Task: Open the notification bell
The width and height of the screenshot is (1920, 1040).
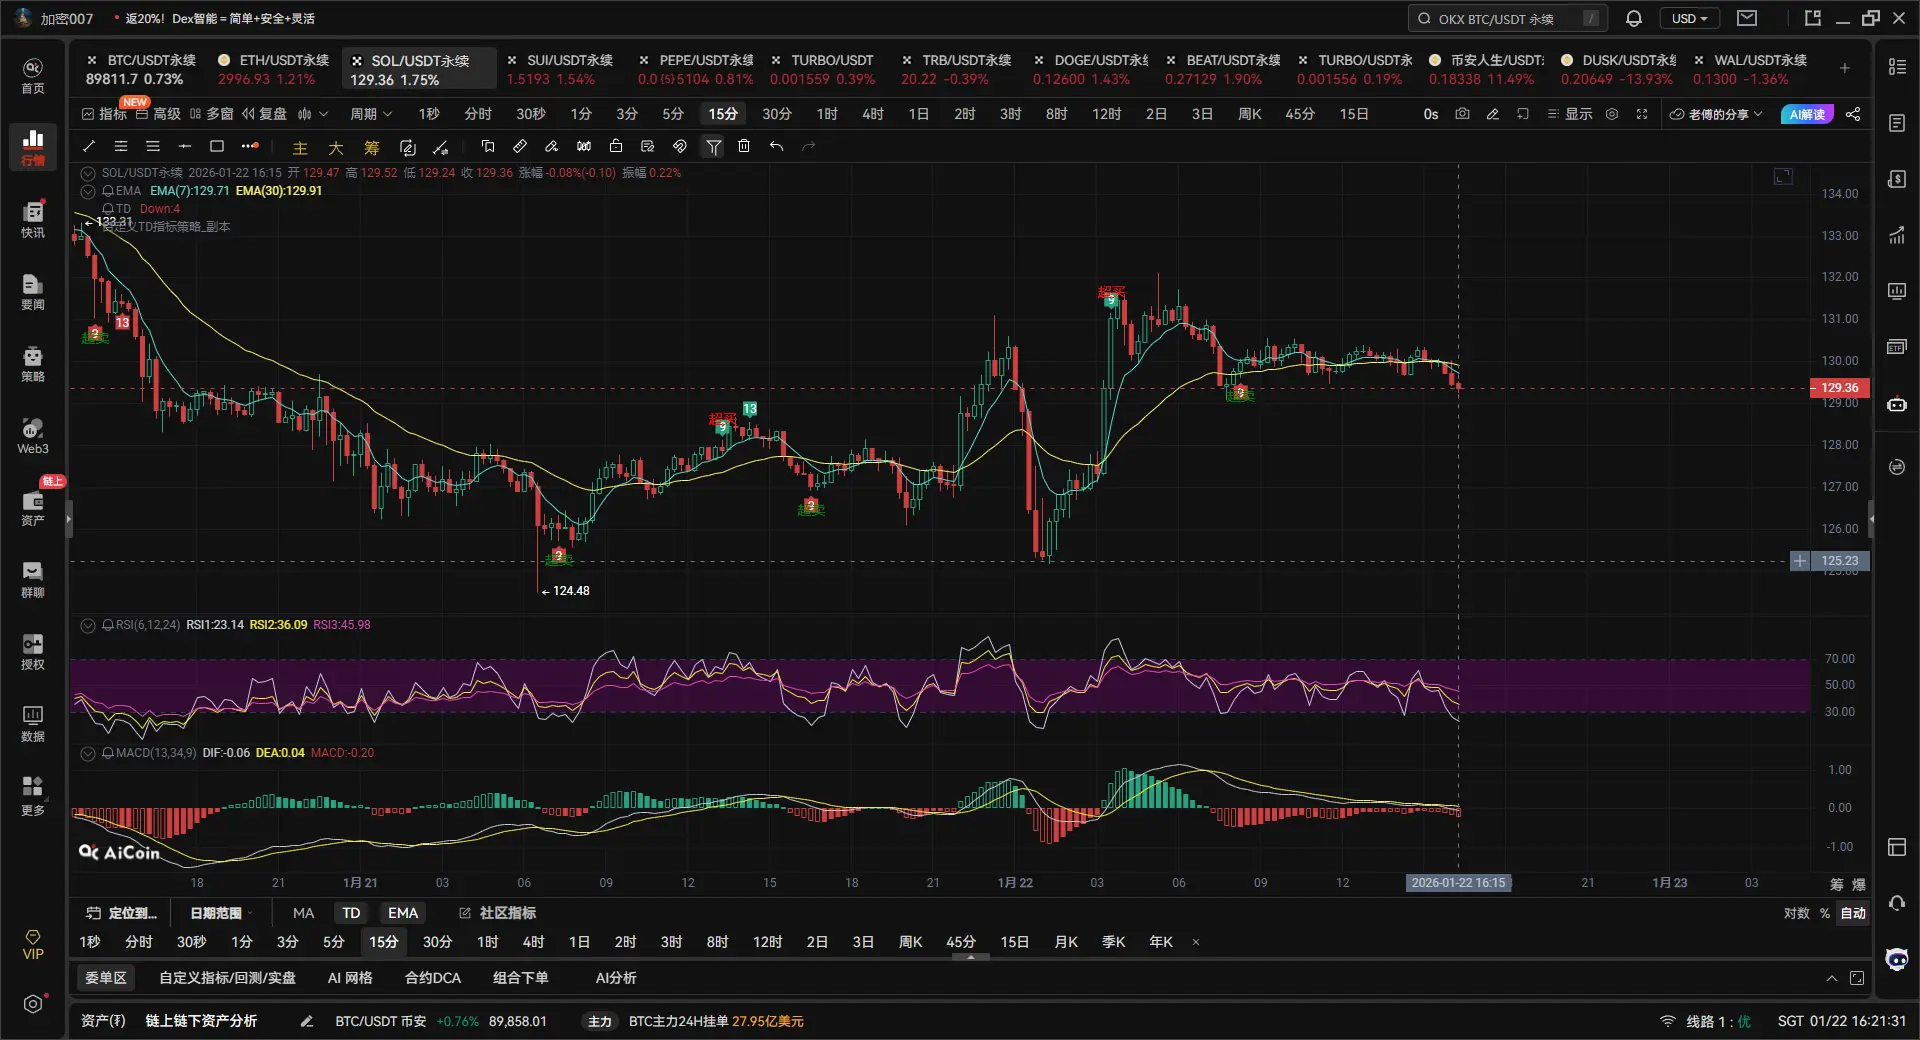Action: [1634, 18]
